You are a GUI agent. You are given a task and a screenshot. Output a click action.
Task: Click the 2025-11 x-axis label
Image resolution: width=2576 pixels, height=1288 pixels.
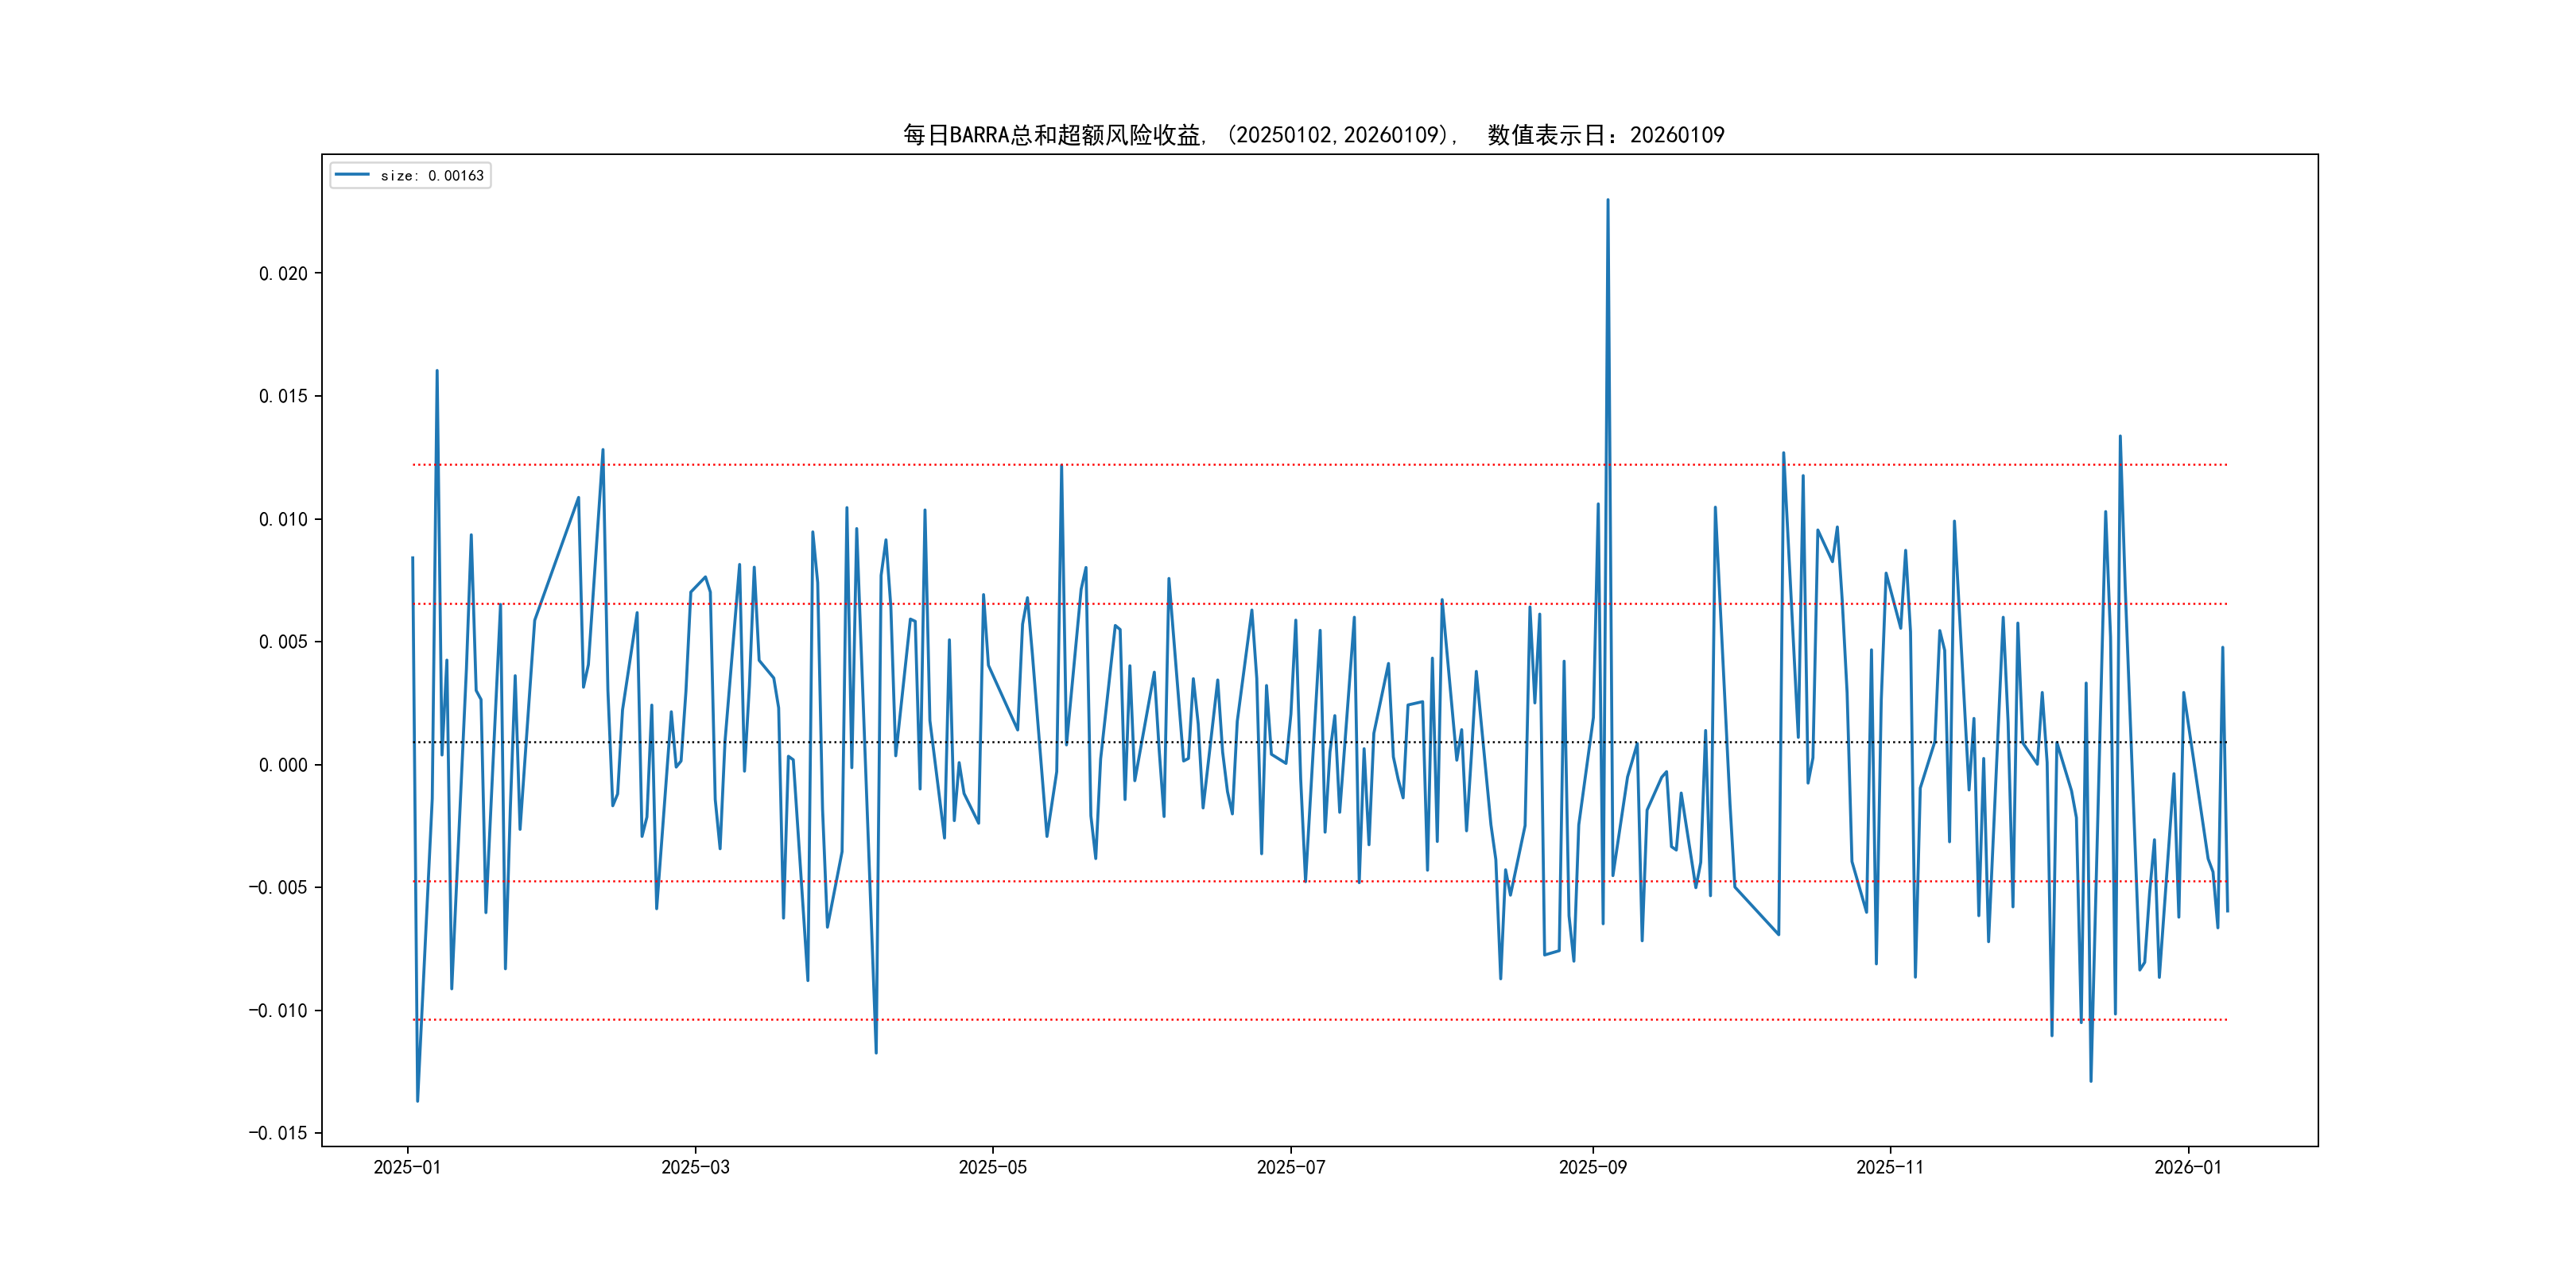pyautogui.click(x=1889, y=1168)
